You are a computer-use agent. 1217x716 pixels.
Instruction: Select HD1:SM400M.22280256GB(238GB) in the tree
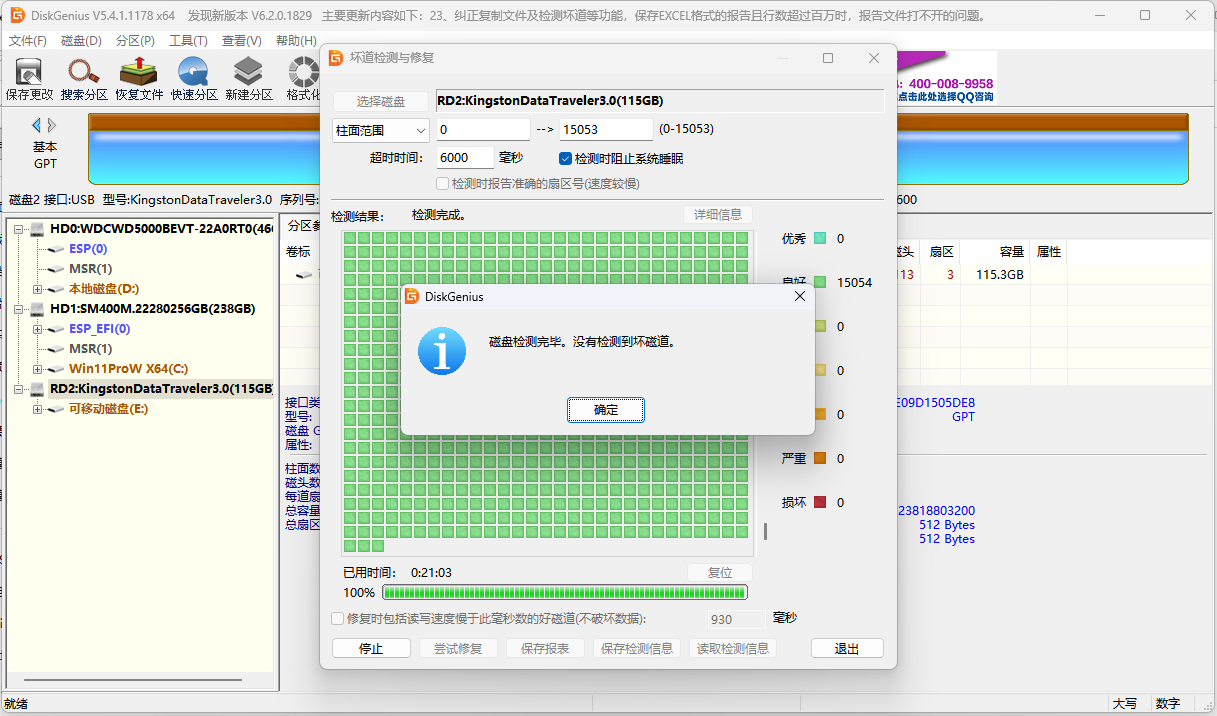tap(152, 309)
